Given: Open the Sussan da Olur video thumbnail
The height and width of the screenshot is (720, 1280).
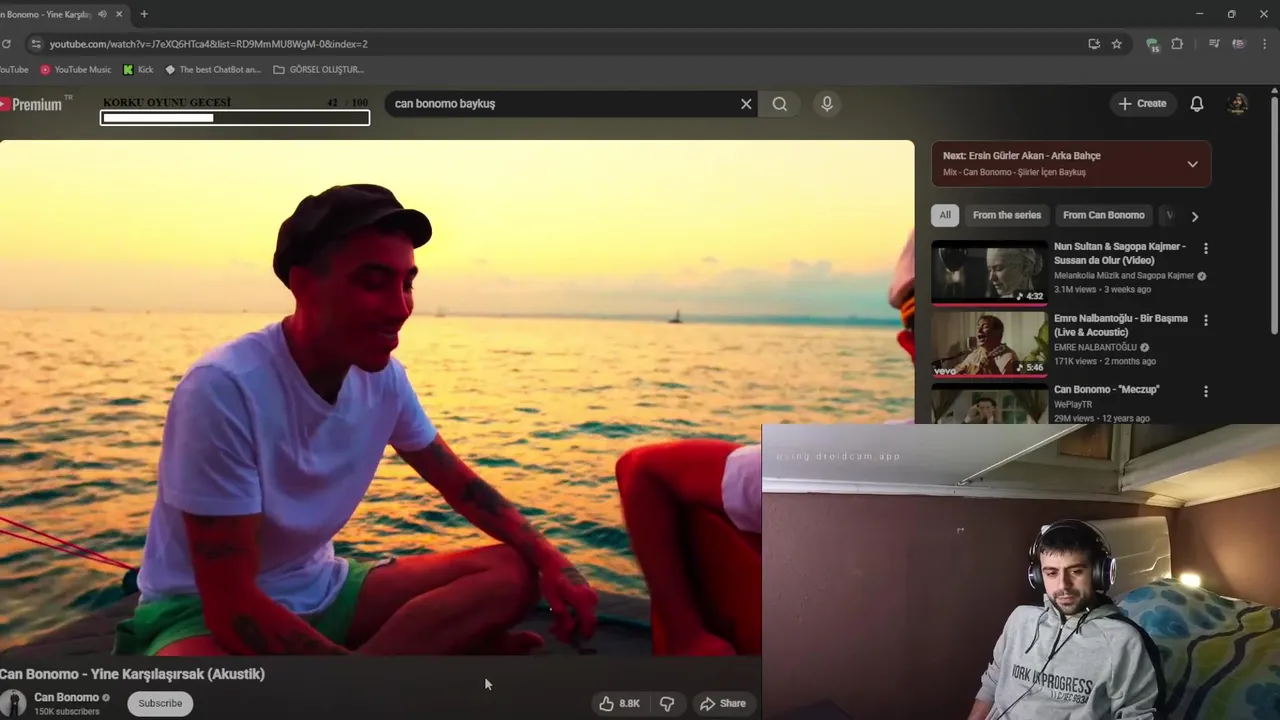Looking at the screenshot, I should tap(990, 272).
